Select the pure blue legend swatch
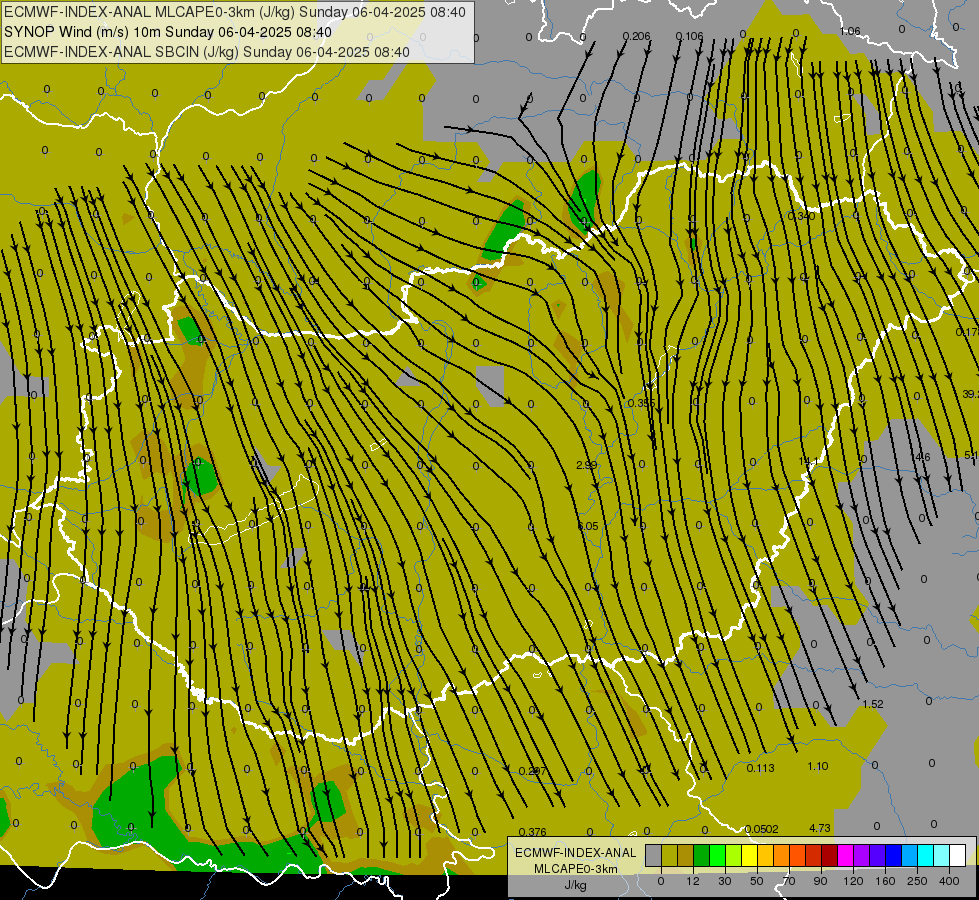Viewport: 979px width, 900px height. point(894,855)
